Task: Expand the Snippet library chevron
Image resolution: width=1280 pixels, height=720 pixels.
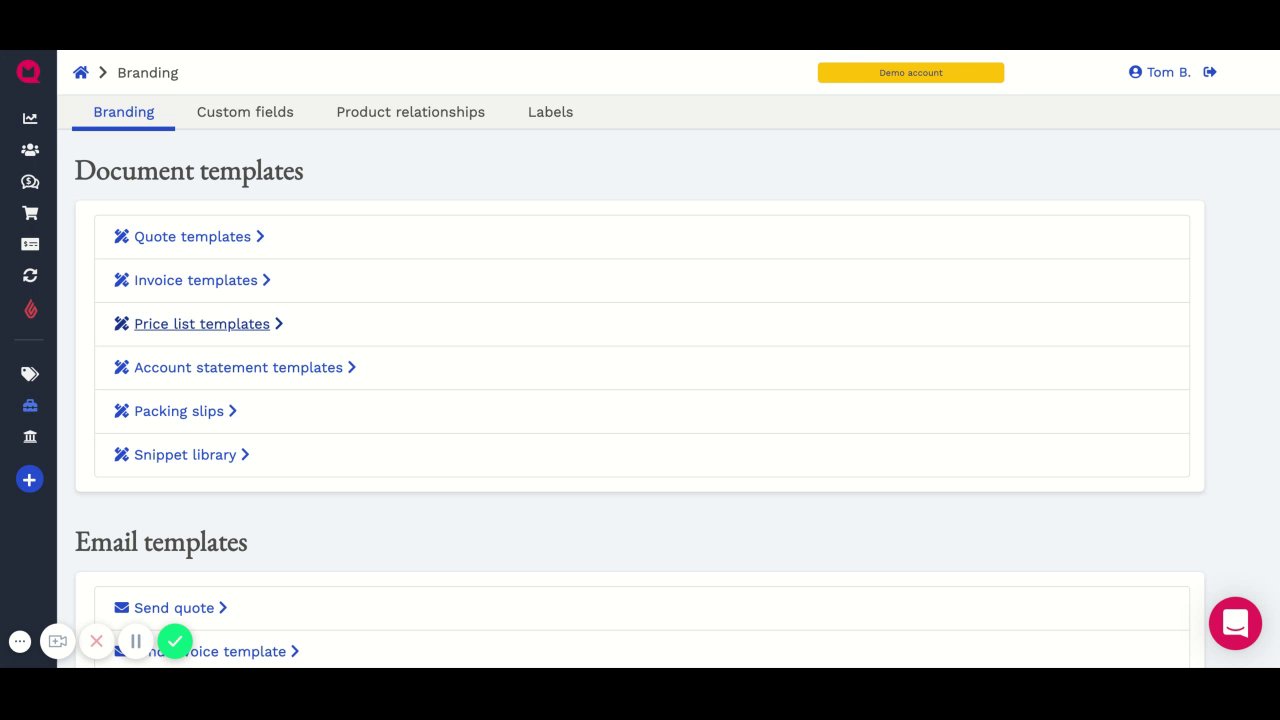Action: 246,455
